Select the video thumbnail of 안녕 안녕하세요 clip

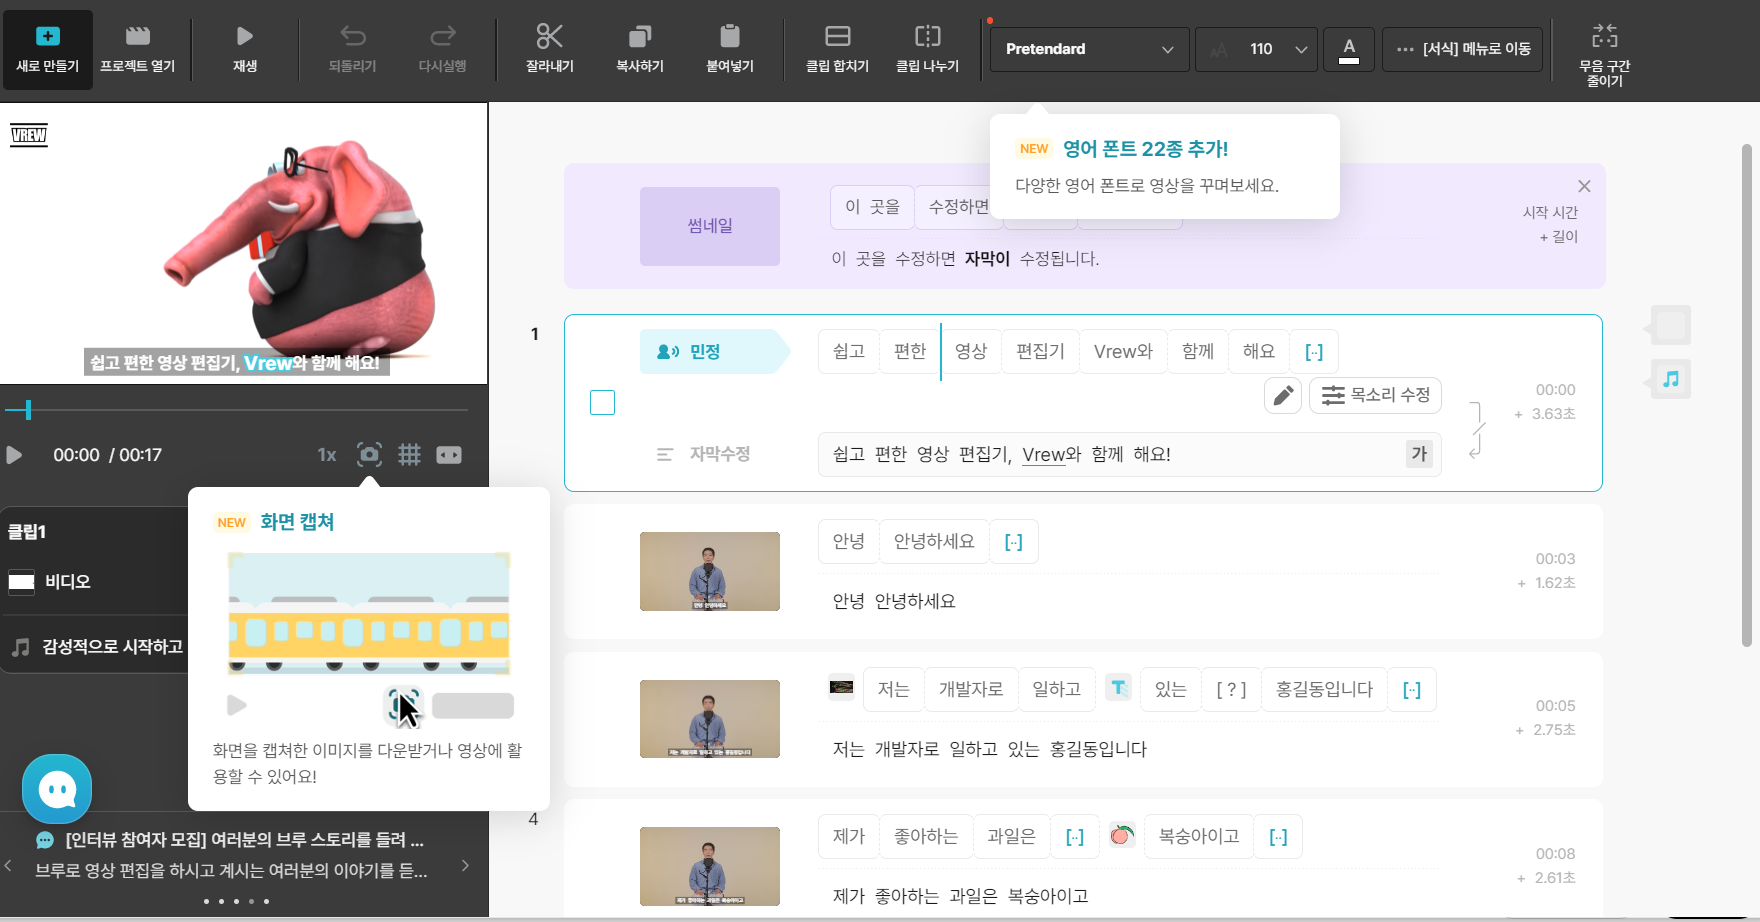click(x=710, y=571)
